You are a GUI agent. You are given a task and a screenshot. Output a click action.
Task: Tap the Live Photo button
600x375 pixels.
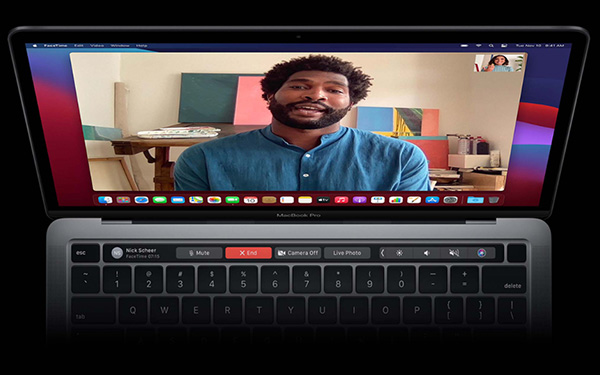[347, 253]
